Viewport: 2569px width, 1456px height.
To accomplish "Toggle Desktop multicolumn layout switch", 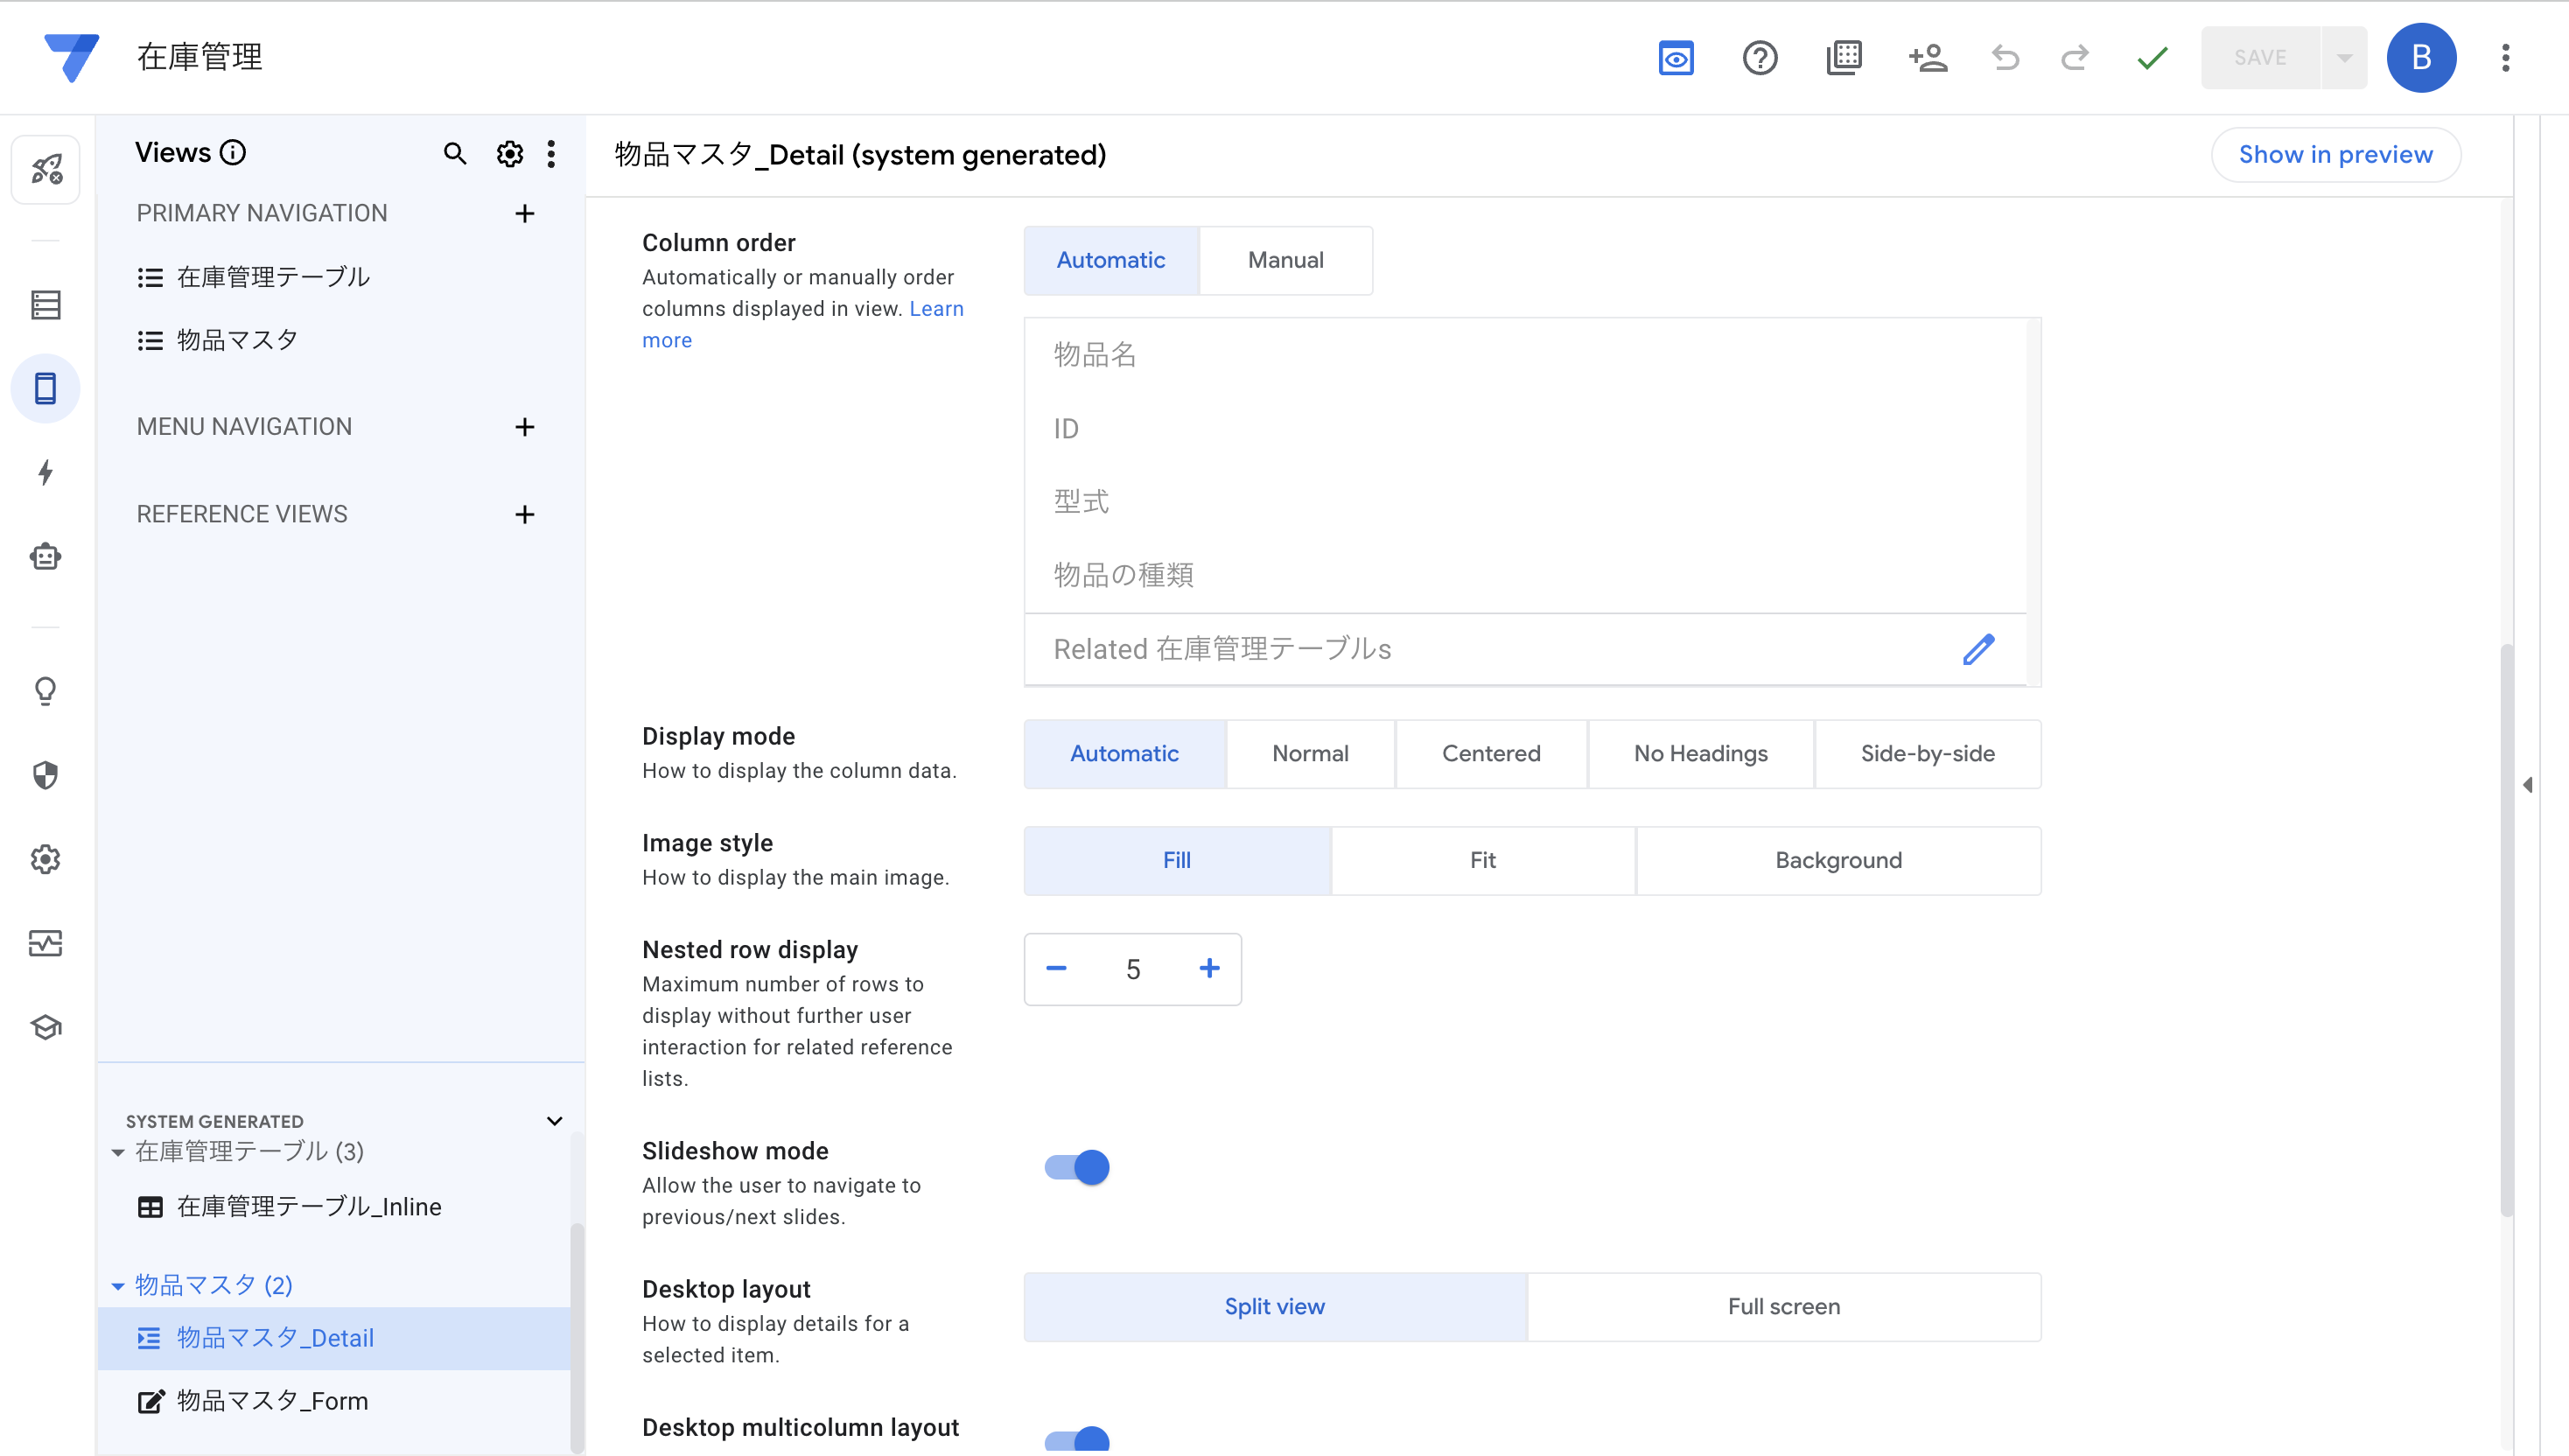I will 1077,1440.
